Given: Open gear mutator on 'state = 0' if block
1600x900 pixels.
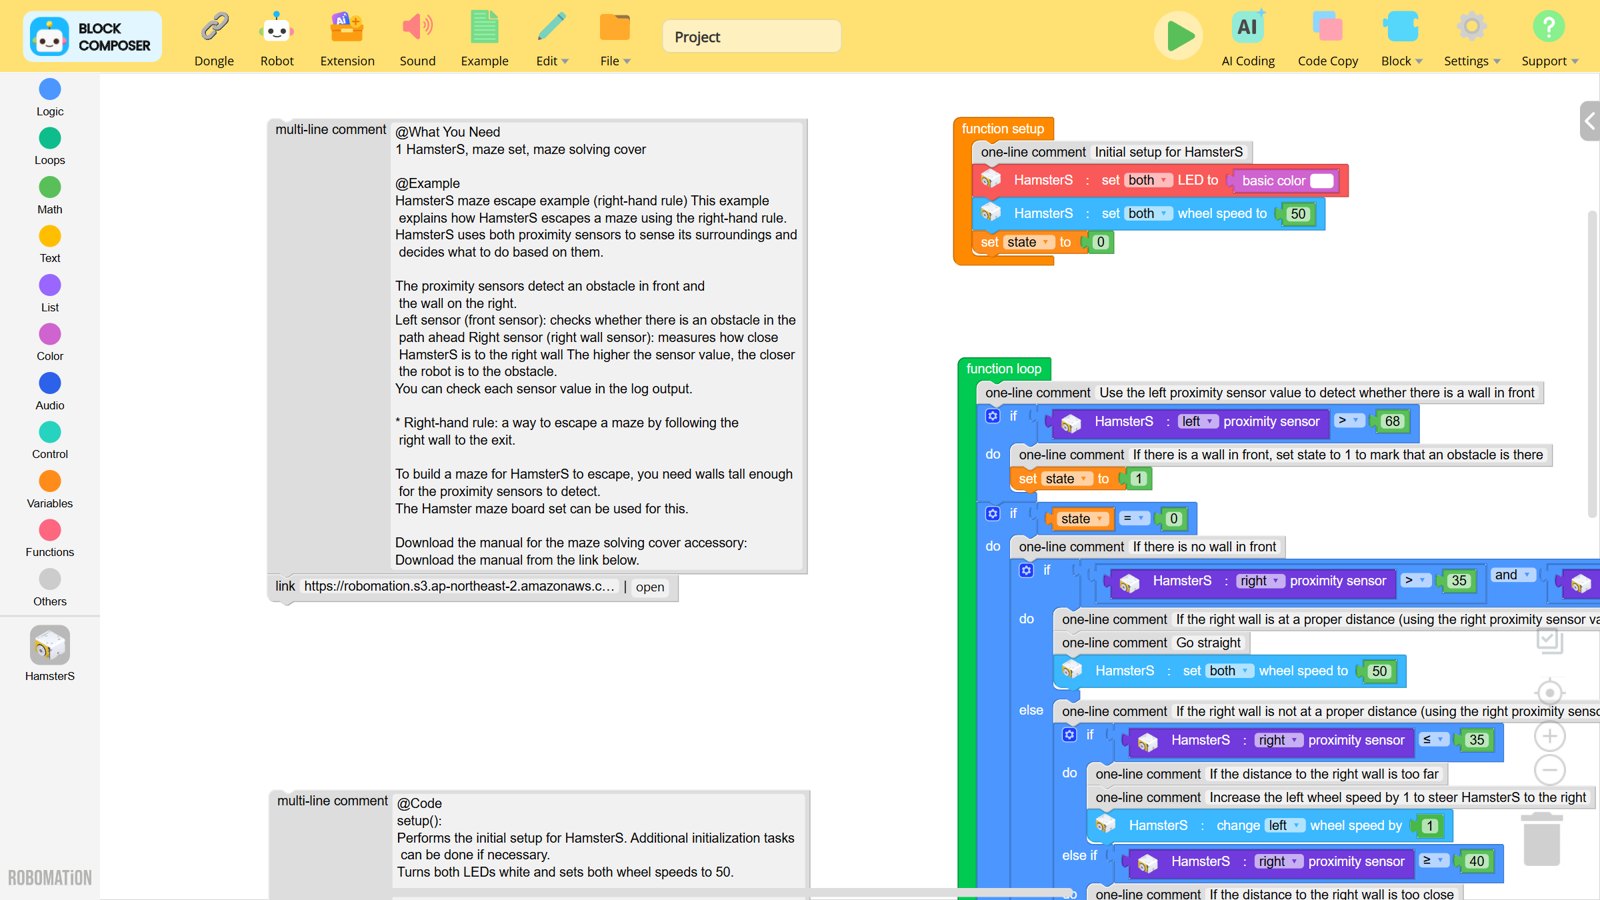Looking at the screenshot, I should [x=993, y=513].
